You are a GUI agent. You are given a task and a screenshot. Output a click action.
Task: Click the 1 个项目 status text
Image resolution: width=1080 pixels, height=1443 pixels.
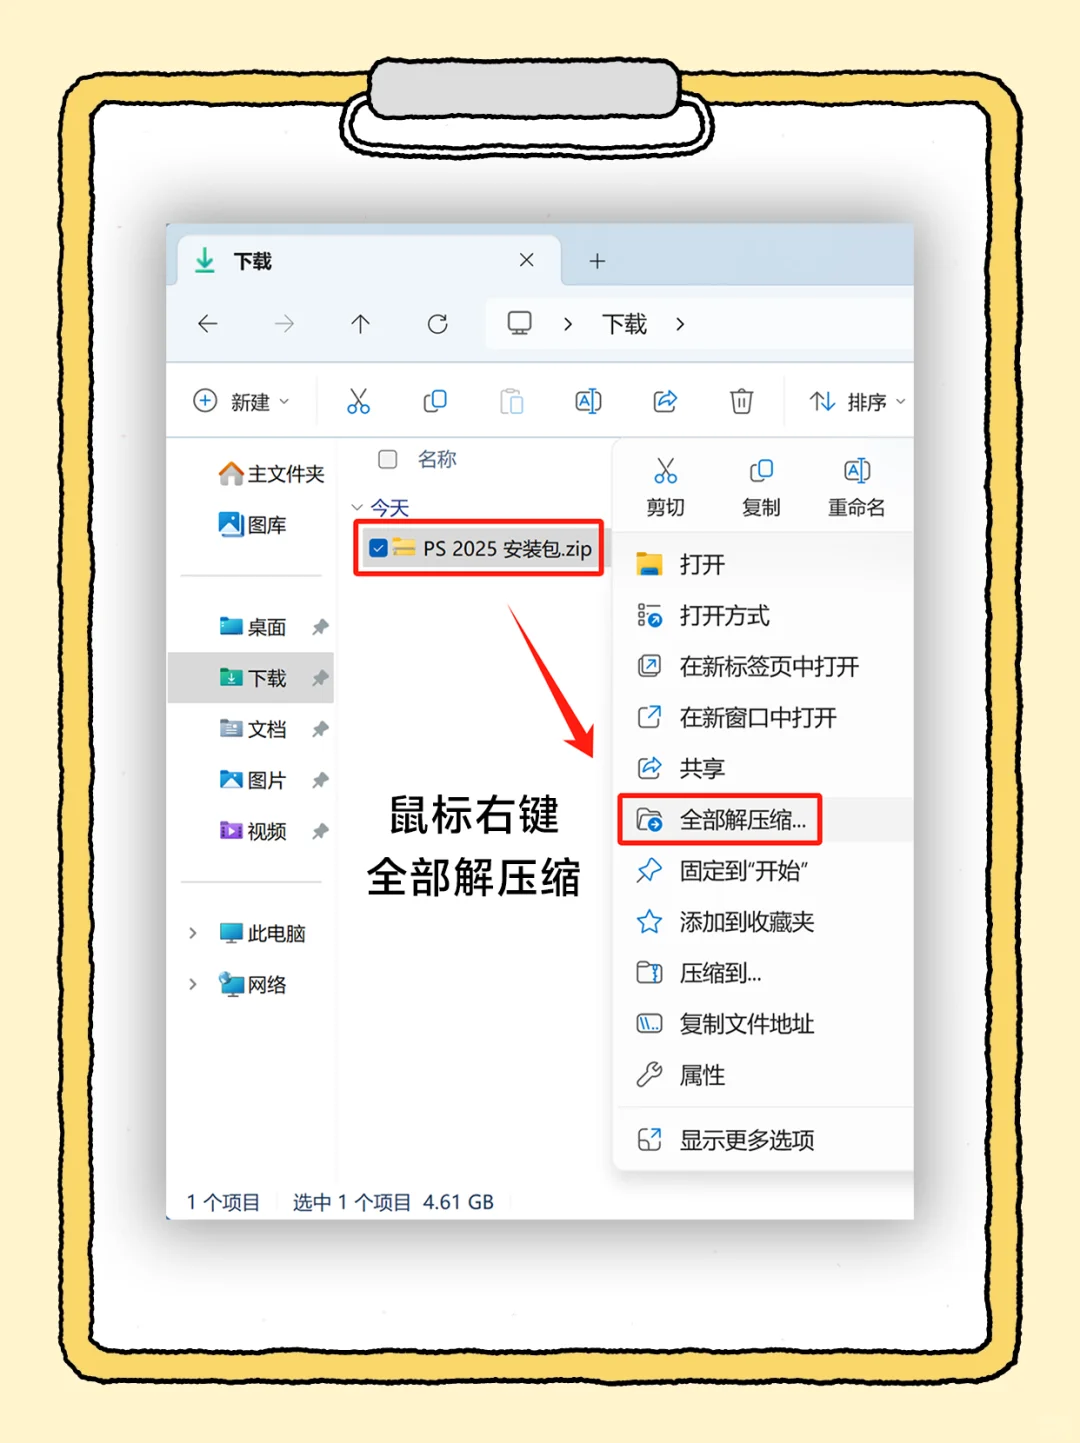pos(223,1202)
